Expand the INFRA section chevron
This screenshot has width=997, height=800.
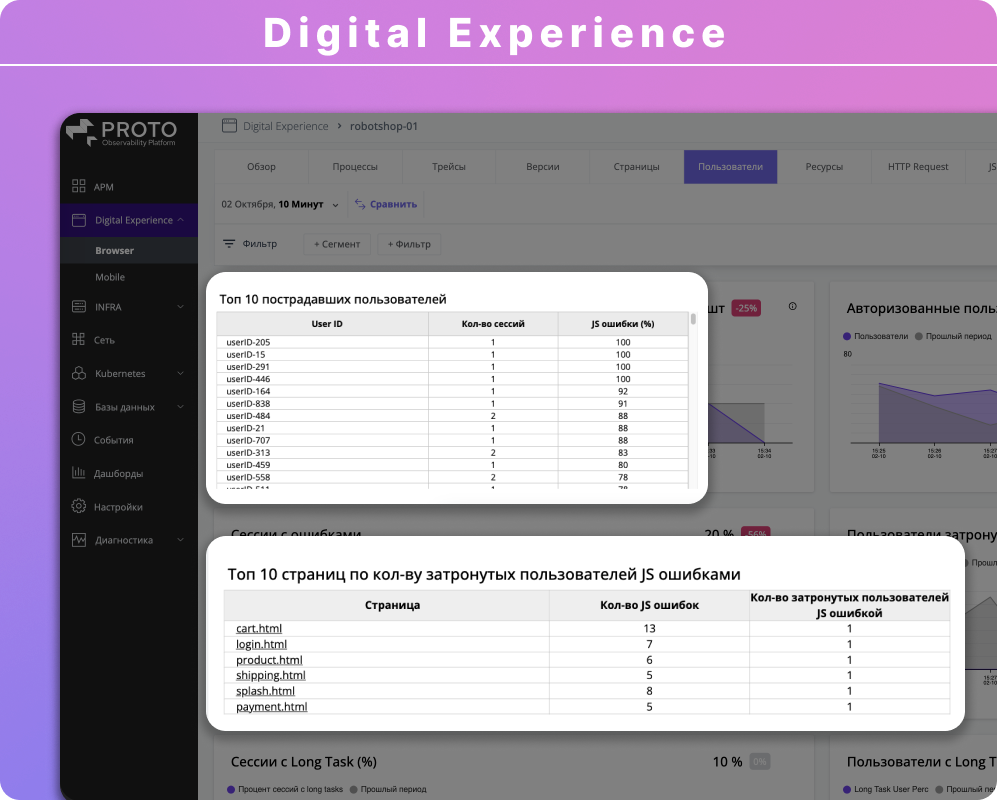(180, 306)
